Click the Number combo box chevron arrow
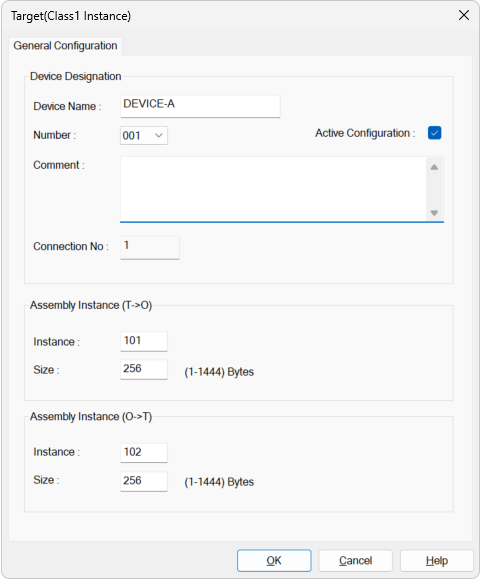 [159, 135]
